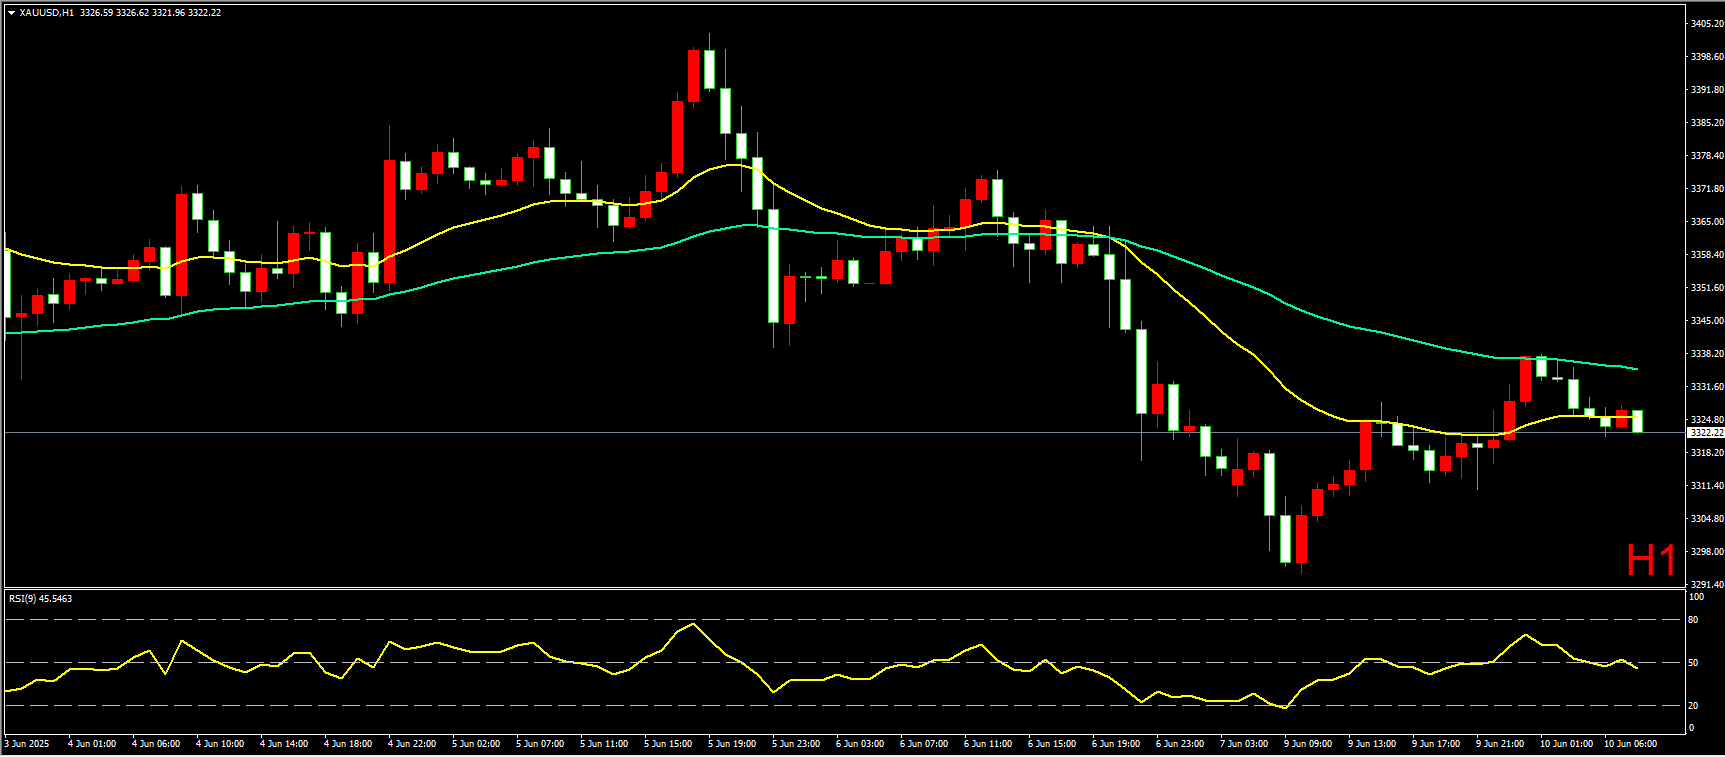The width and height of the screenshot is (1725, 757).
Task: Click the current price tag 3322.22
Action: [1706, 433]
